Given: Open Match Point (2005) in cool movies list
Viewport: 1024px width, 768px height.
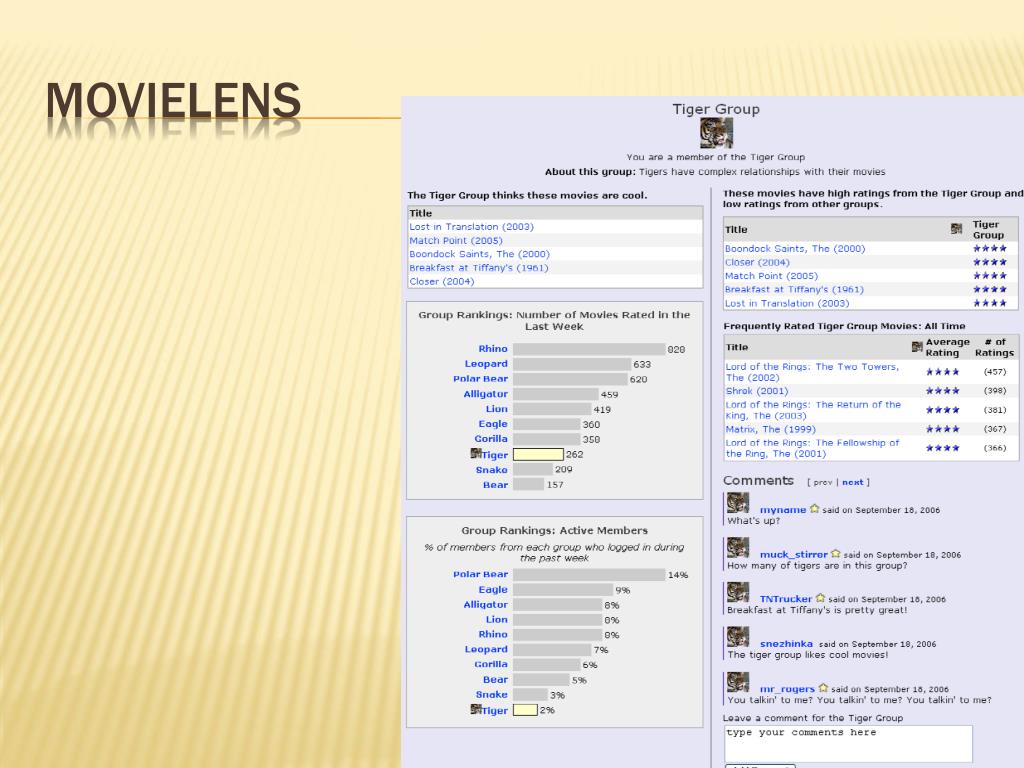Looking at the screenshot, I should coord(456,240).
